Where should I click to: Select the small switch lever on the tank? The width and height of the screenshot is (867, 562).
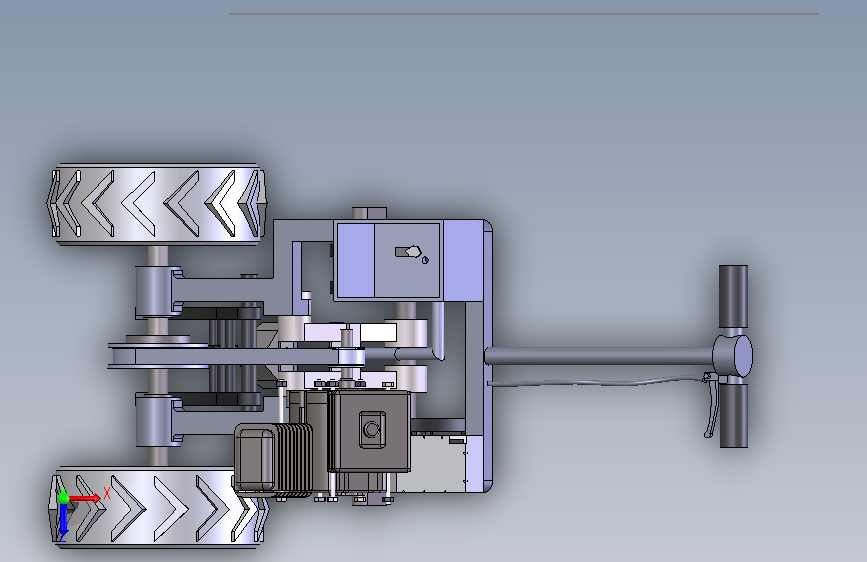pyautogui.click(x=408, y=252)
